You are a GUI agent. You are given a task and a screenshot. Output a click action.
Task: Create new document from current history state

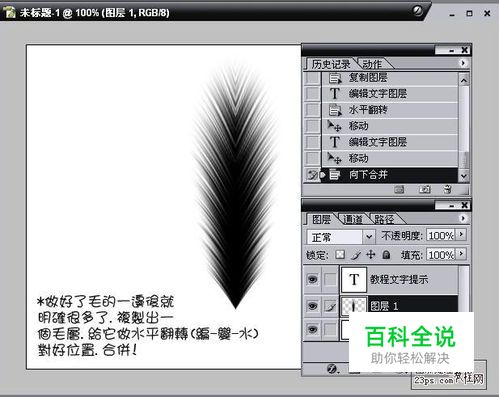click(x=399, y=190)
